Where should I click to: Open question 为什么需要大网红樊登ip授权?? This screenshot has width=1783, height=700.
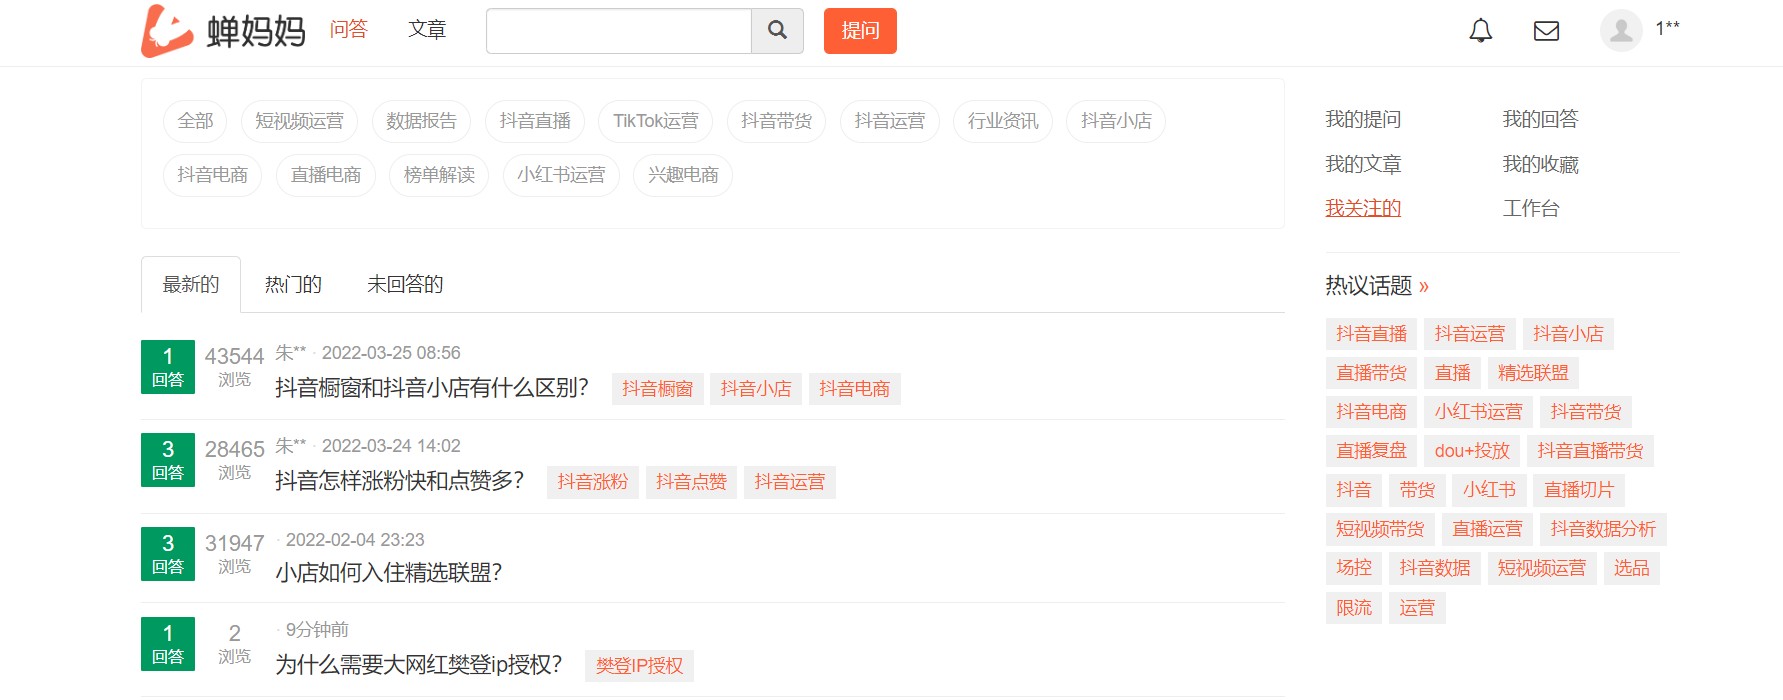pyautogui.click(x=419, y=665)
